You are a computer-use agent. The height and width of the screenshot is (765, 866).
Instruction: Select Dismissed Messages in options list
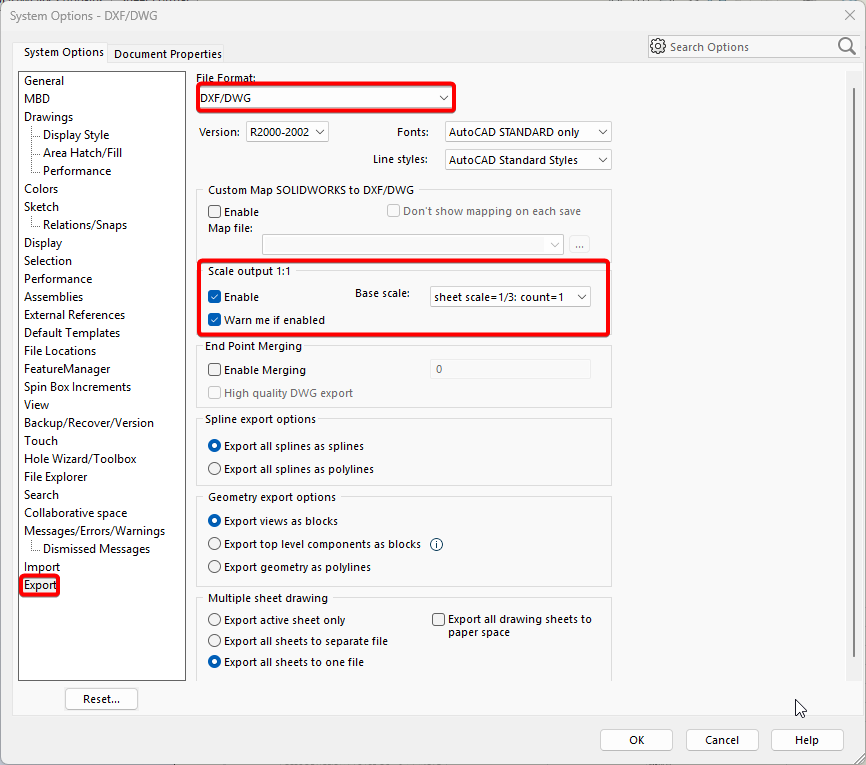tap(97, 549)
